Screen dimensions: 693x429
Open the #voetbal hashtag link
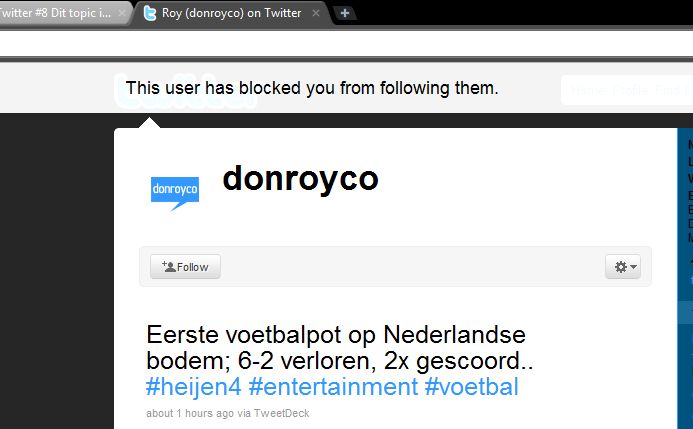(x=472, y=387)
